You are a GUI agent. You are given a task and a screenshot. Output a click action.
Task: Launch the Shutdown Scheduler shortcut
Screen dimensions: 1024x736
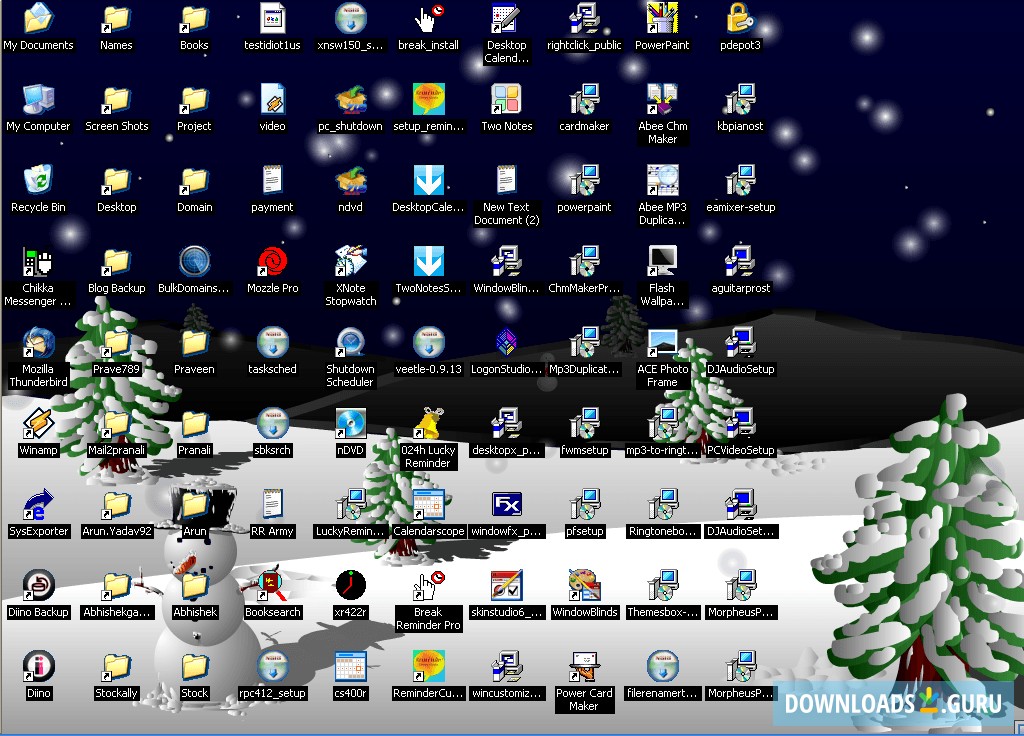click(351, 342)
